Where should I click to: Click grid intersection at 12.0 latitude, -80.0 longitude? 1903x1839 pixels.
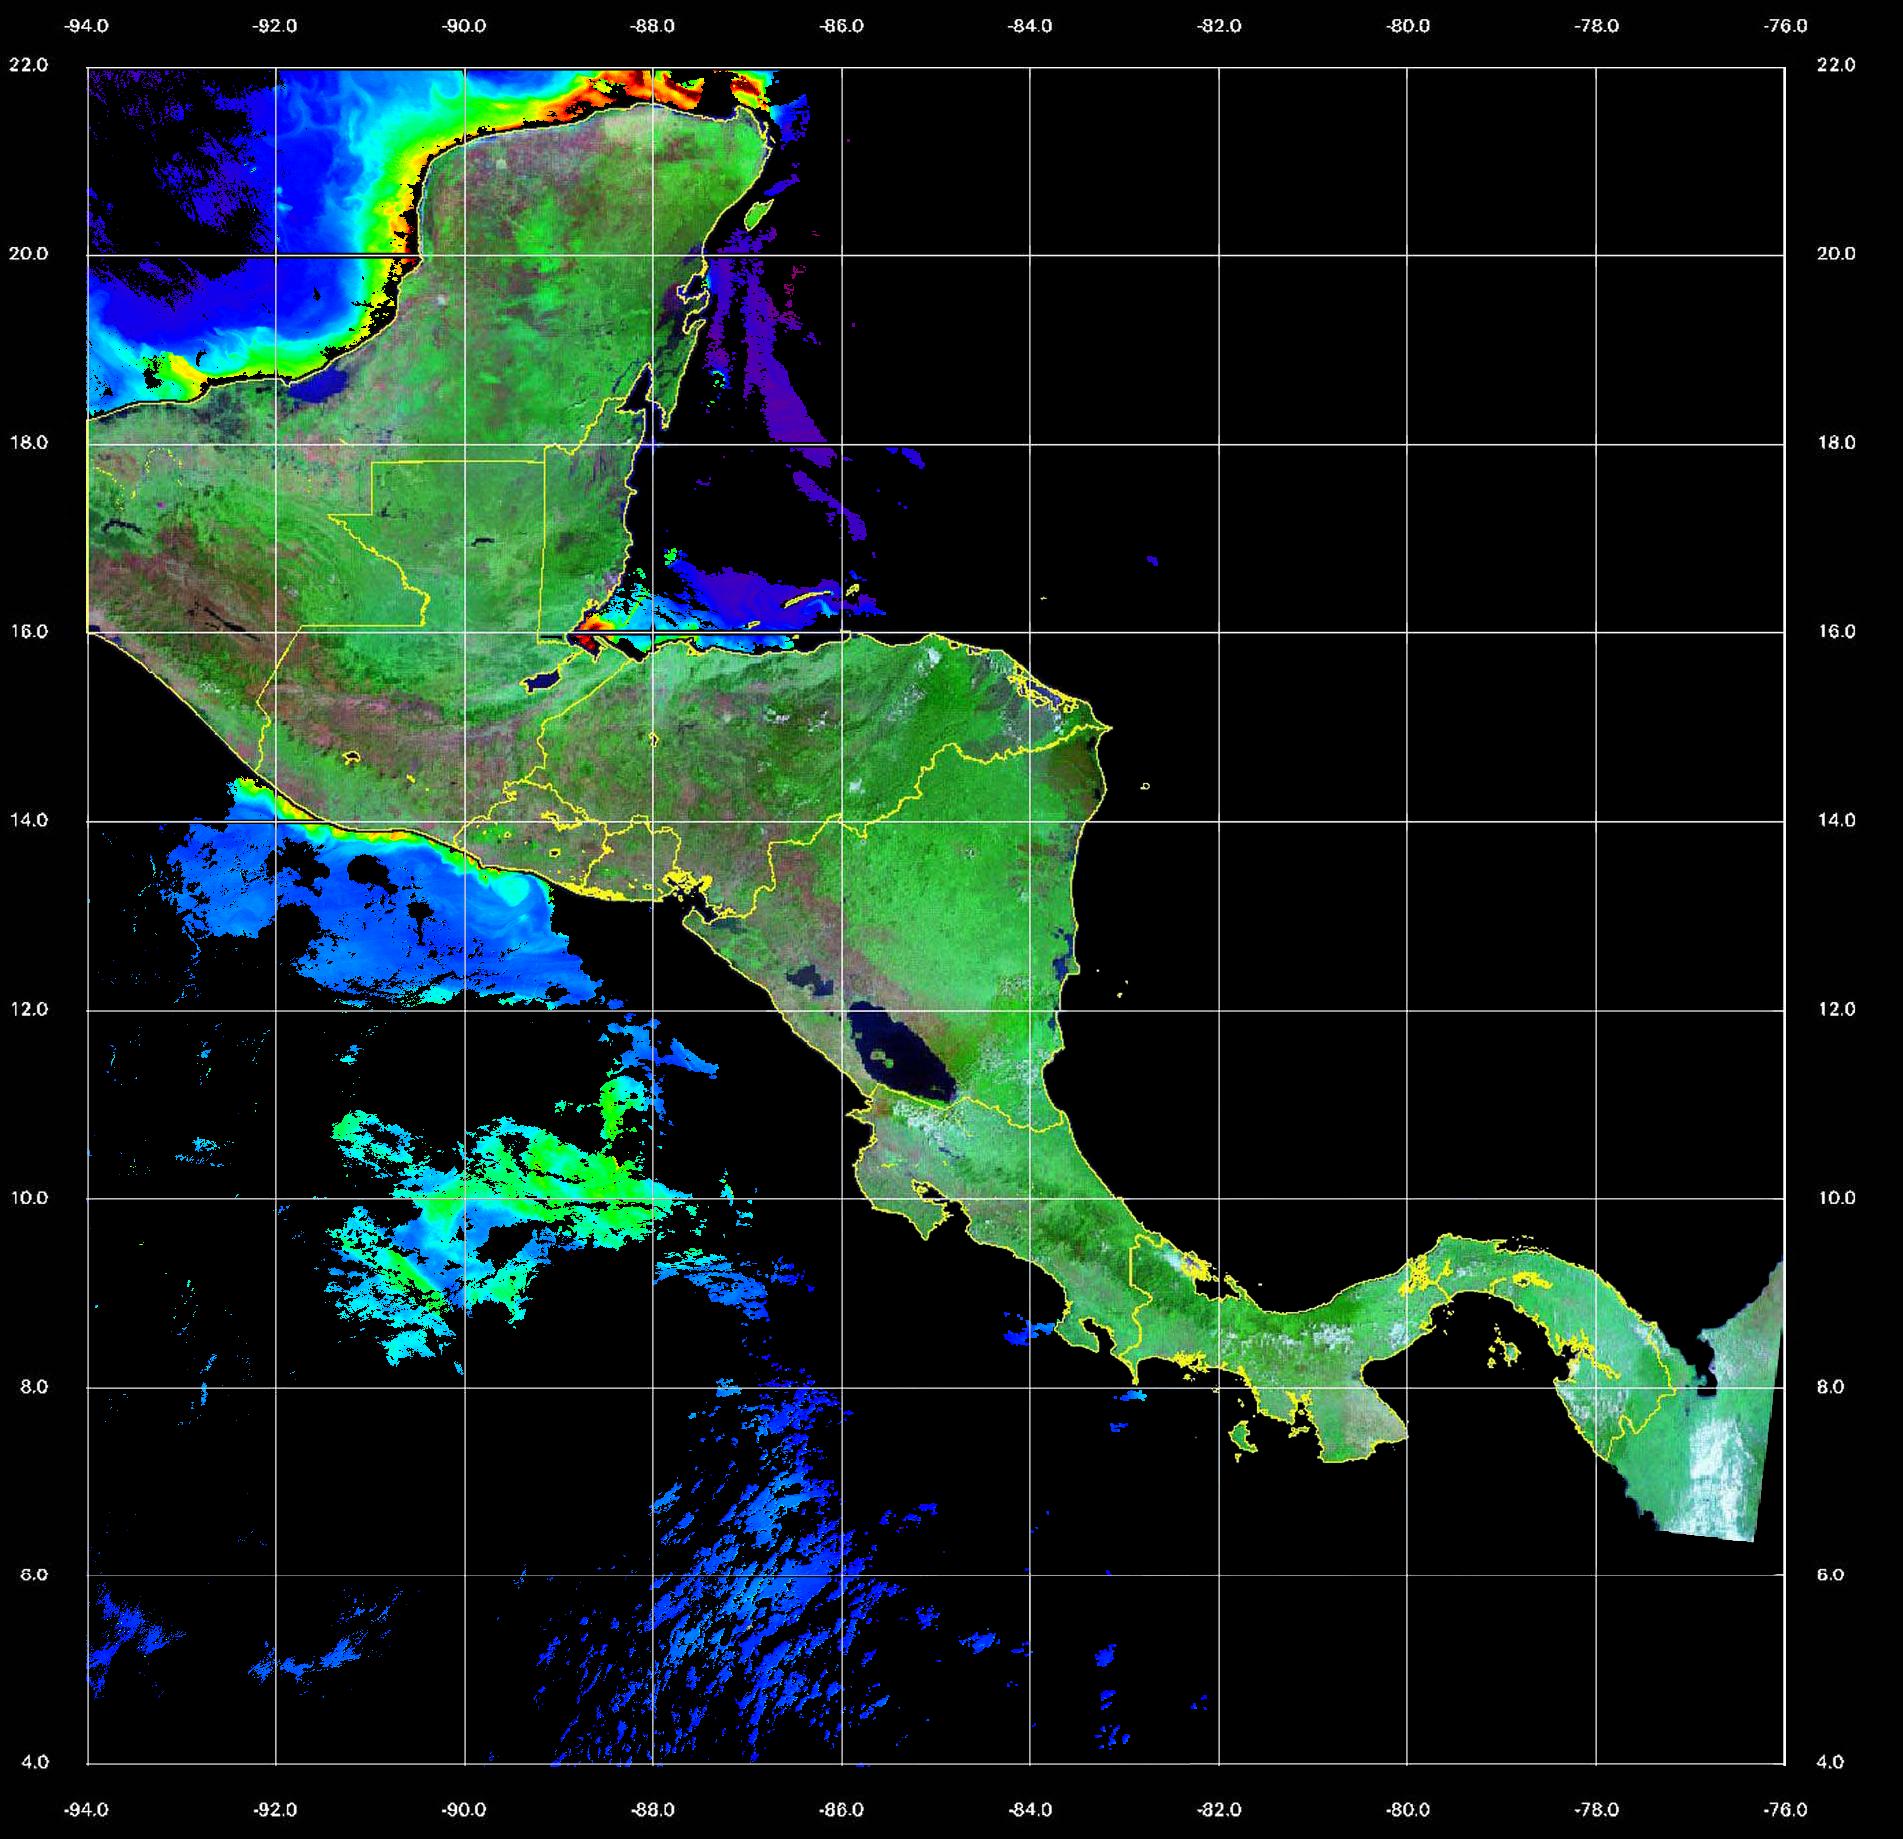click(1407, 1010)
